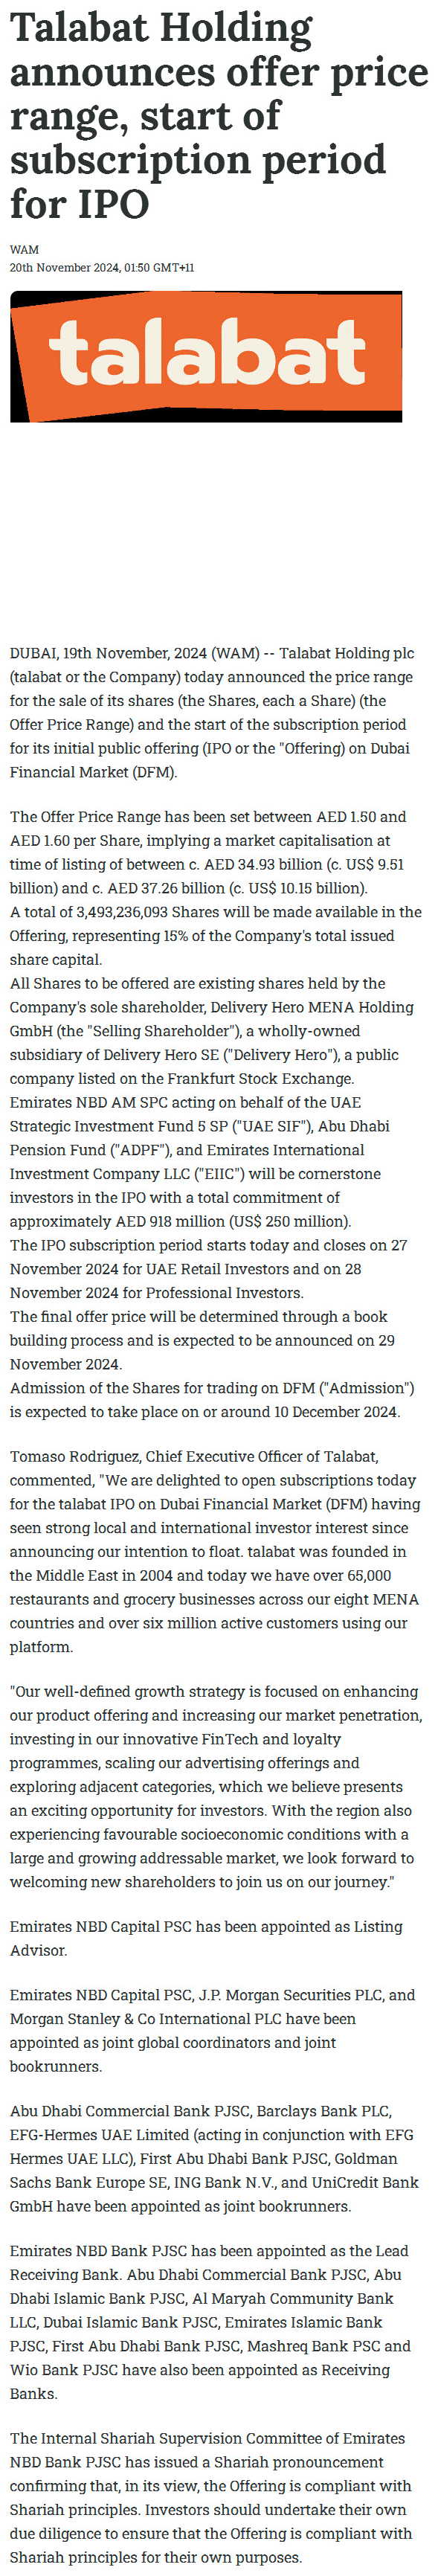Click the IPO subscription period dates sentence
The width and height of the screenshot is (438, 2576).
pos(208,1269)
